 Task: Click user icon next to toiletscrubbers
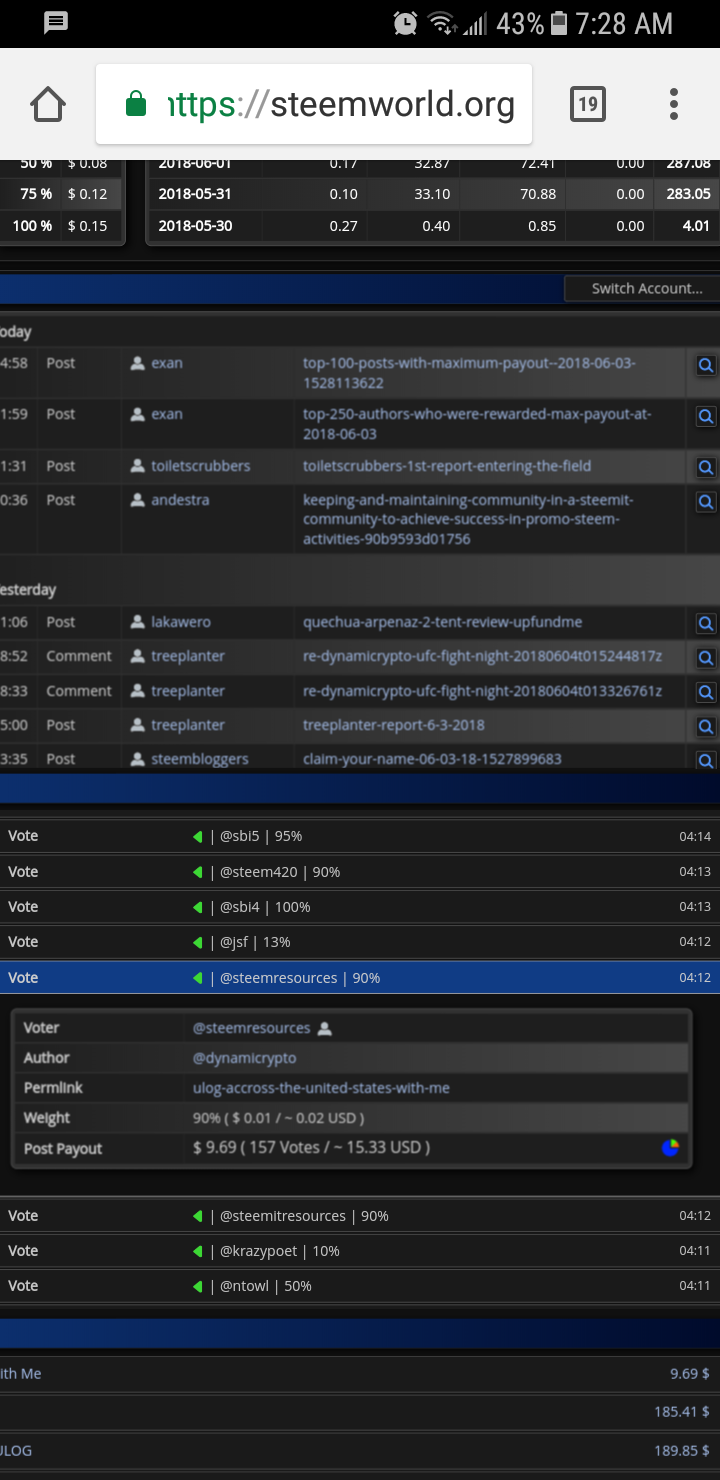pyautogui.click(x=138, y=466)
